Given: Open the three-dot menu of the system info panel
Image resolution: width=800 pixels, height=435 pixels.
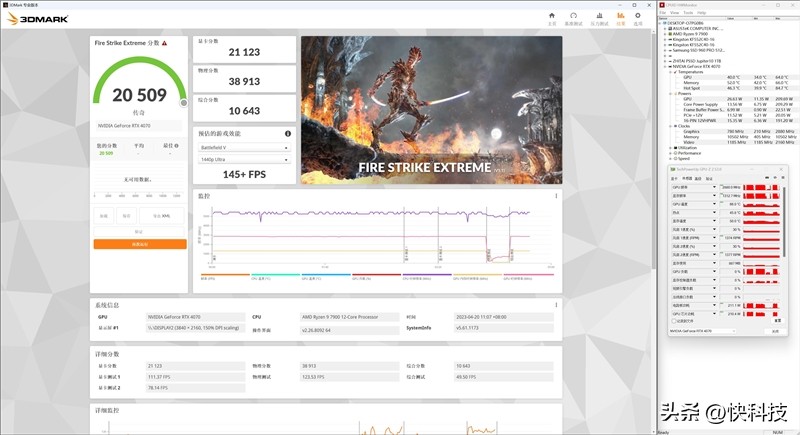Looking at the screenshot, I should [556, 305].
